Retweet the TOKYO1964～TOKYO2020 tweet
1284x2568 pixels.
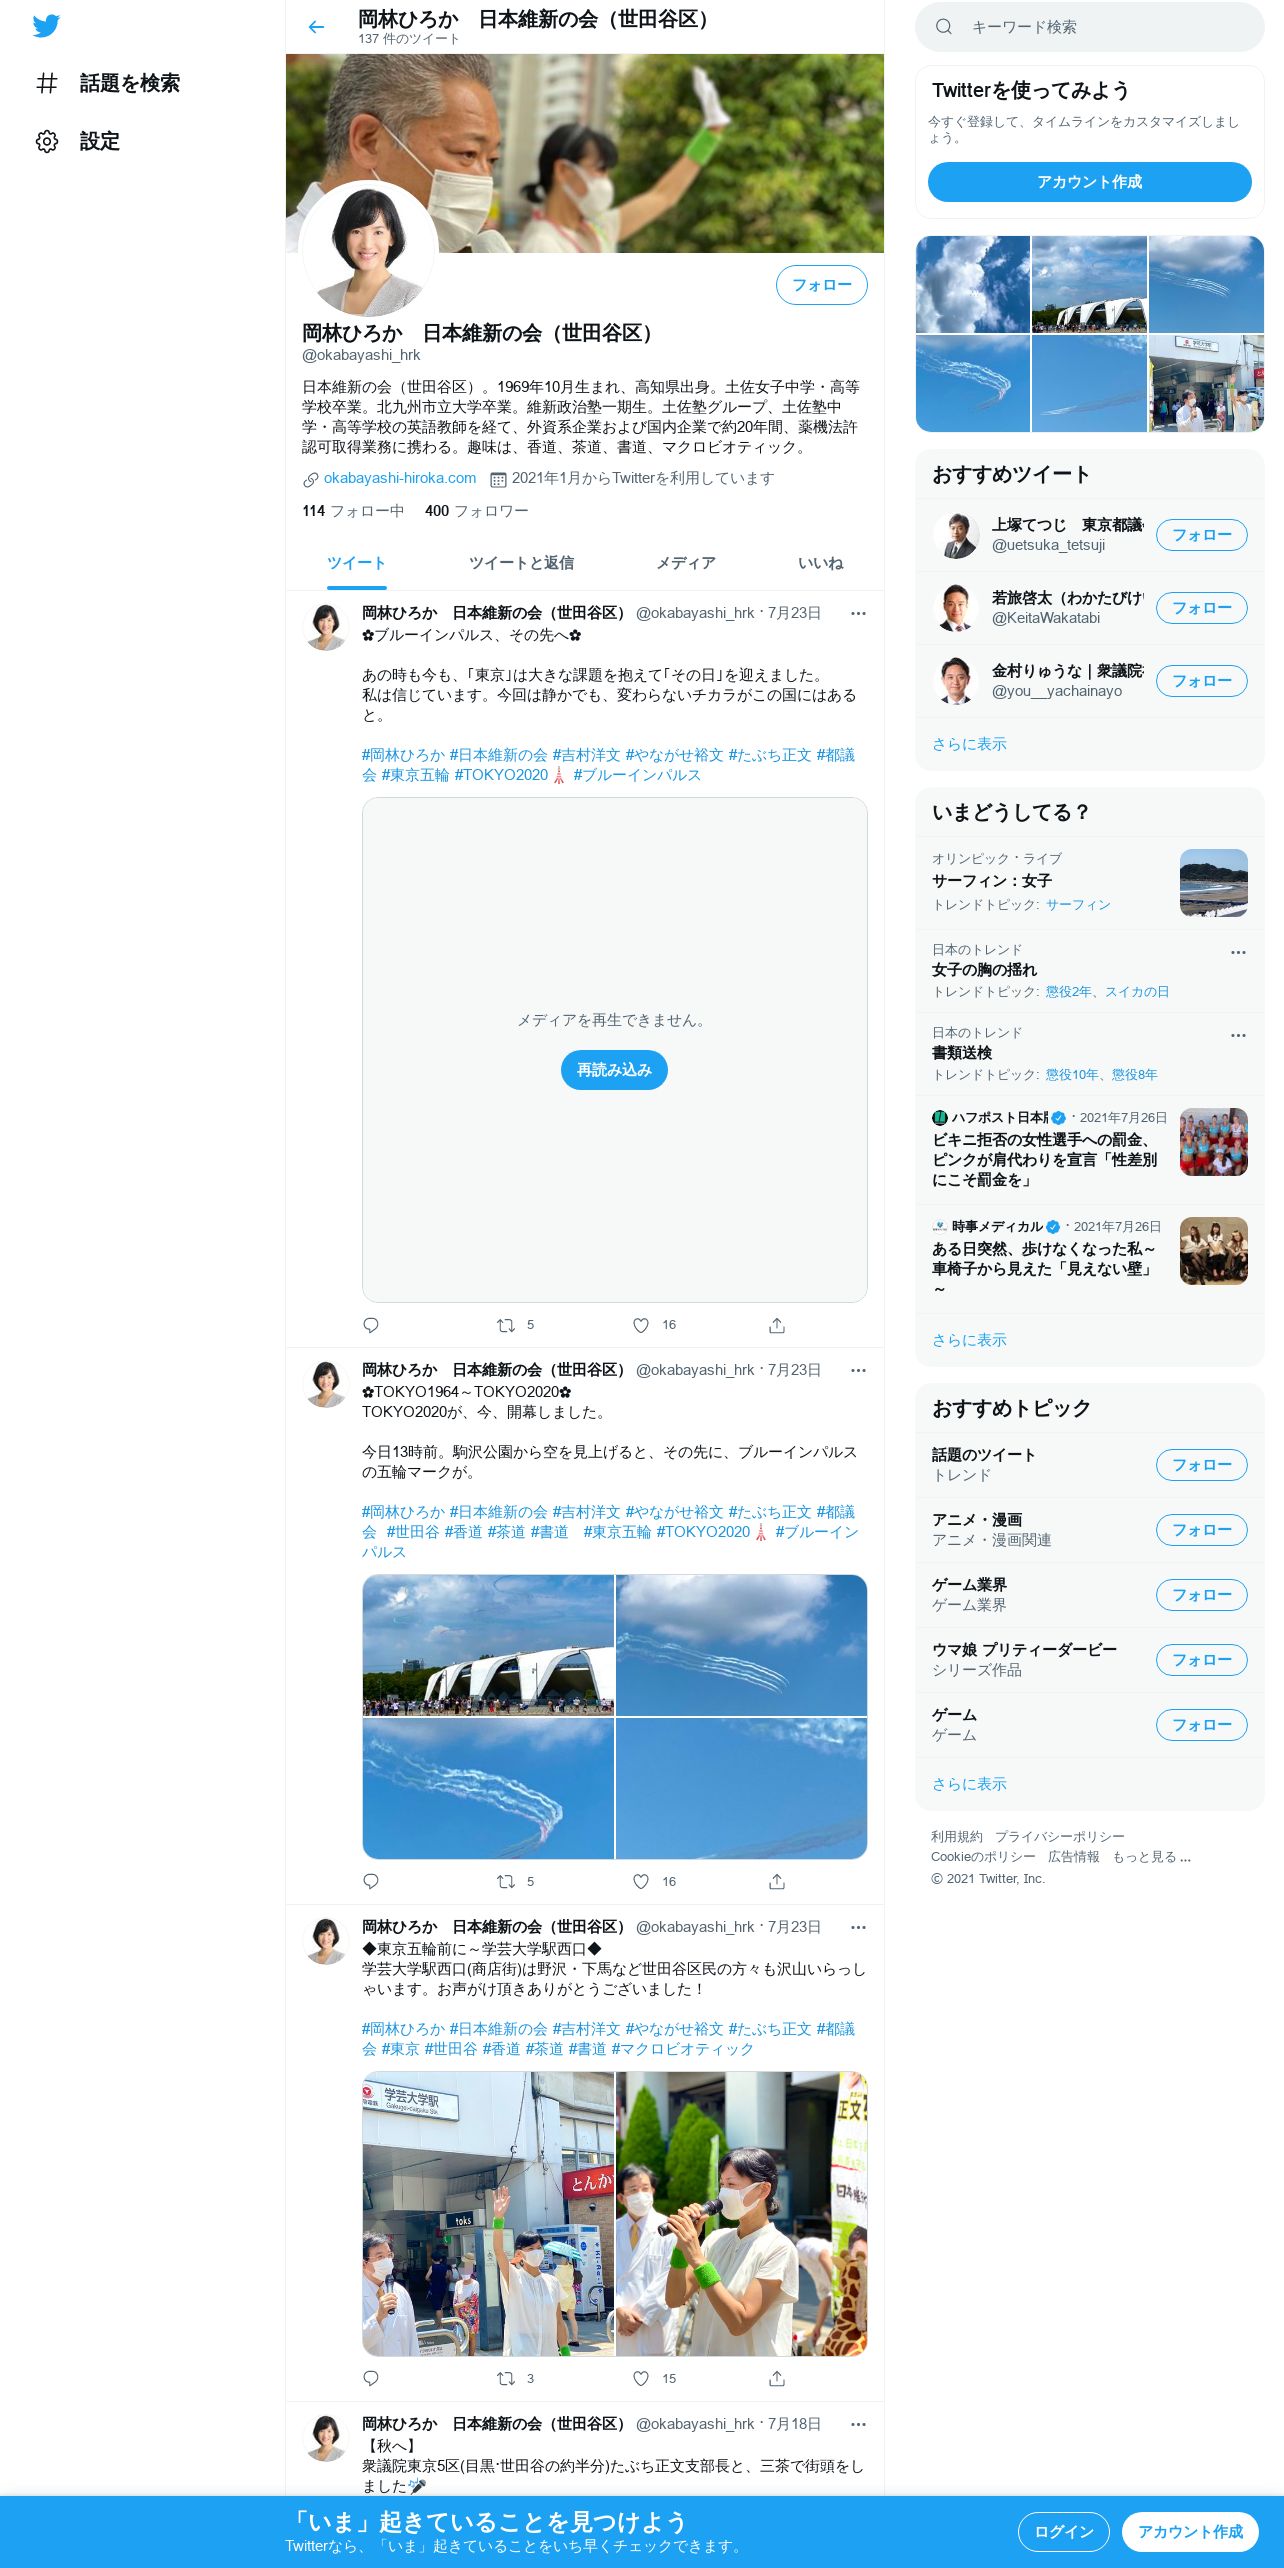point(506,1881)
